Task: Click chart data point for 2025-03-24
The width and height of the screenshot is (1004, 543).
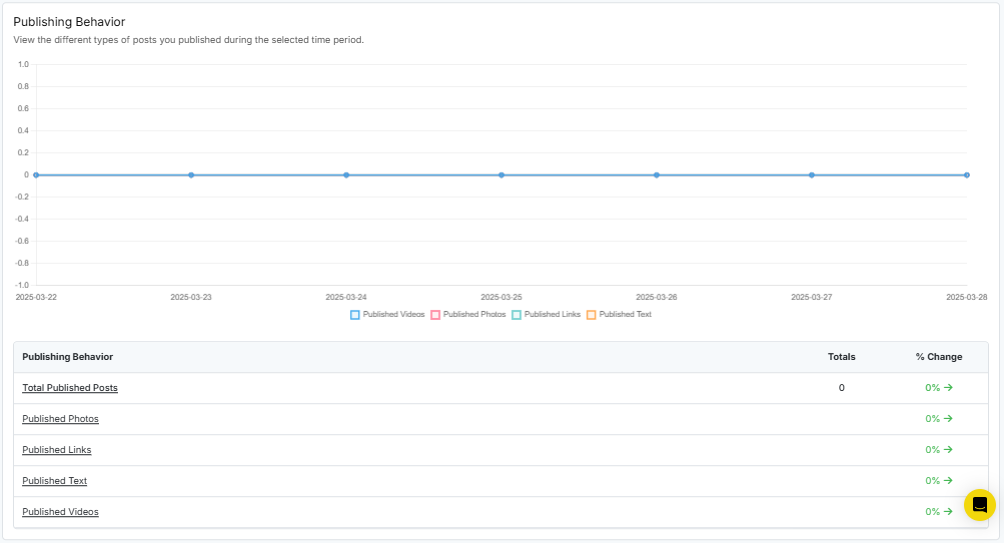Action: point(346,175)
